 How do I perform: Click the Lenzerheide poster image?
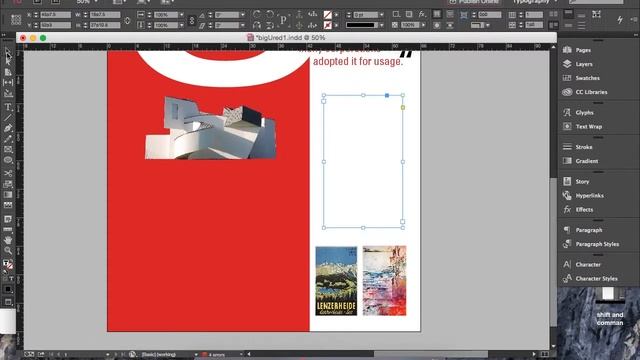click(336, 280)
